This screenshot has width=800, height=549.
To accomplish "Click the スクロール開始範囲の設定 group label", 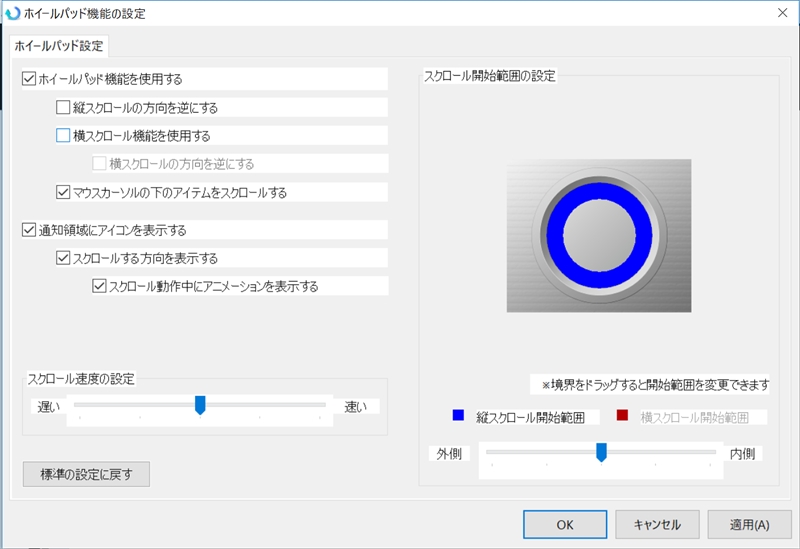I will click(x=490, y=76).
